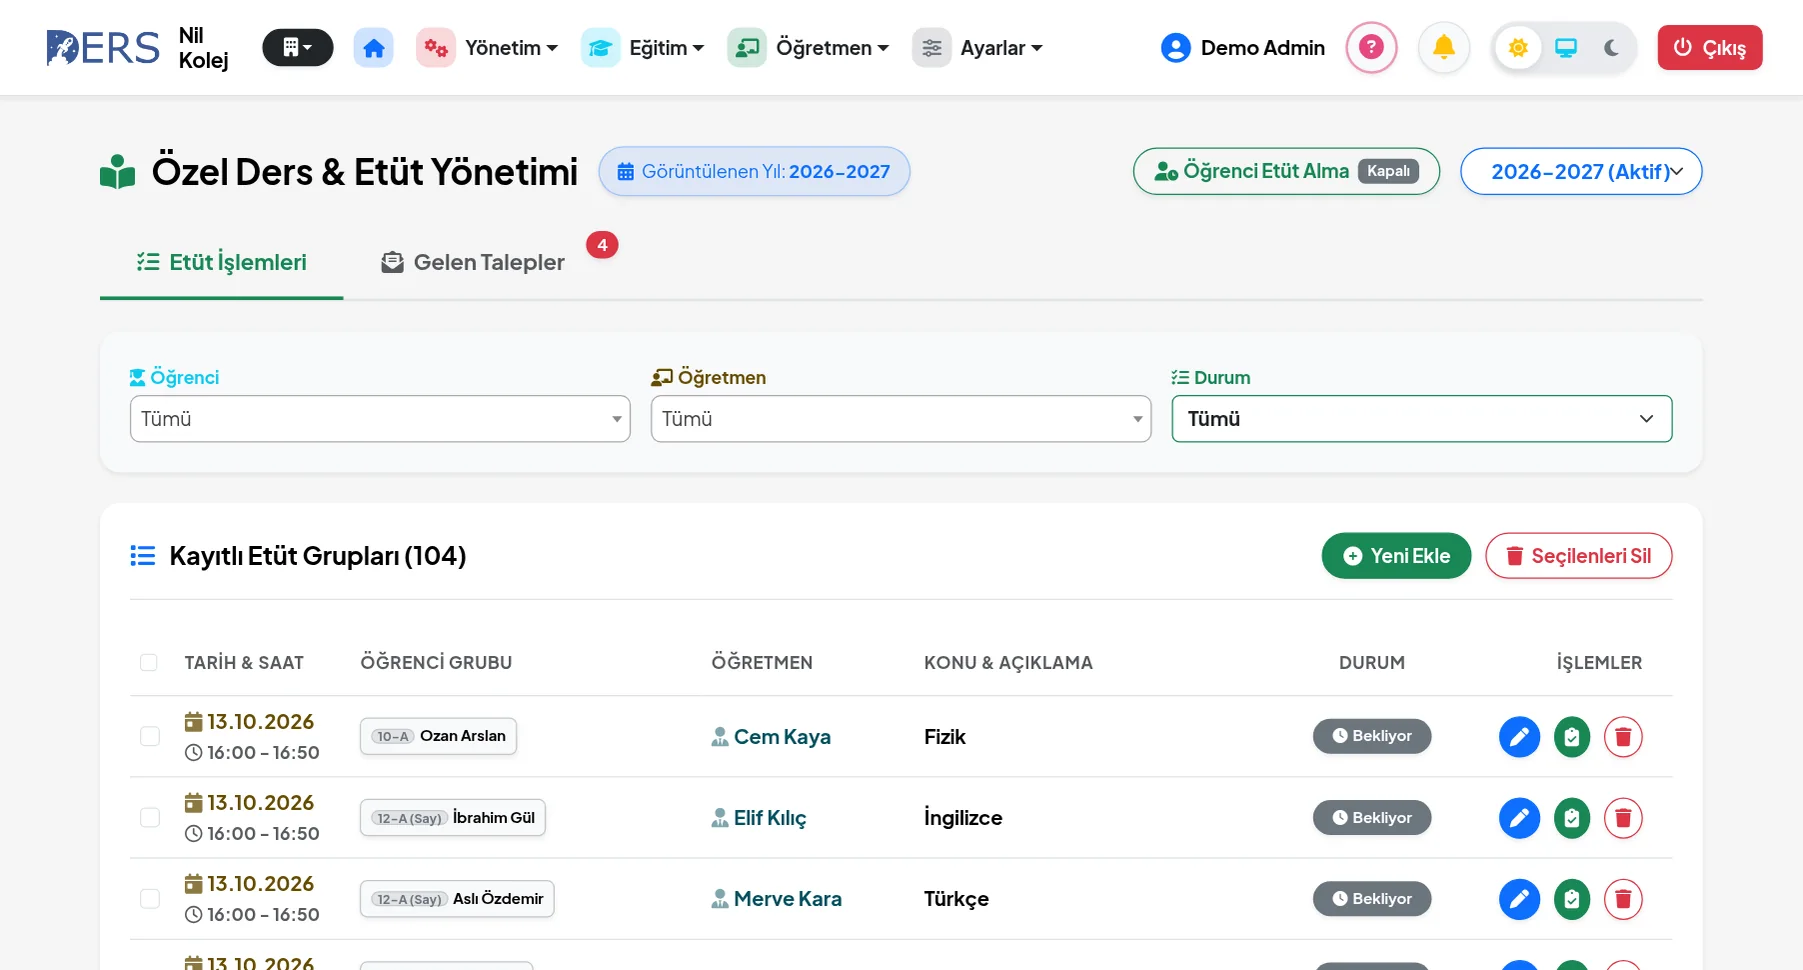
Task: Click Seçilenleri Sil button
Action: click(1578, 556)
